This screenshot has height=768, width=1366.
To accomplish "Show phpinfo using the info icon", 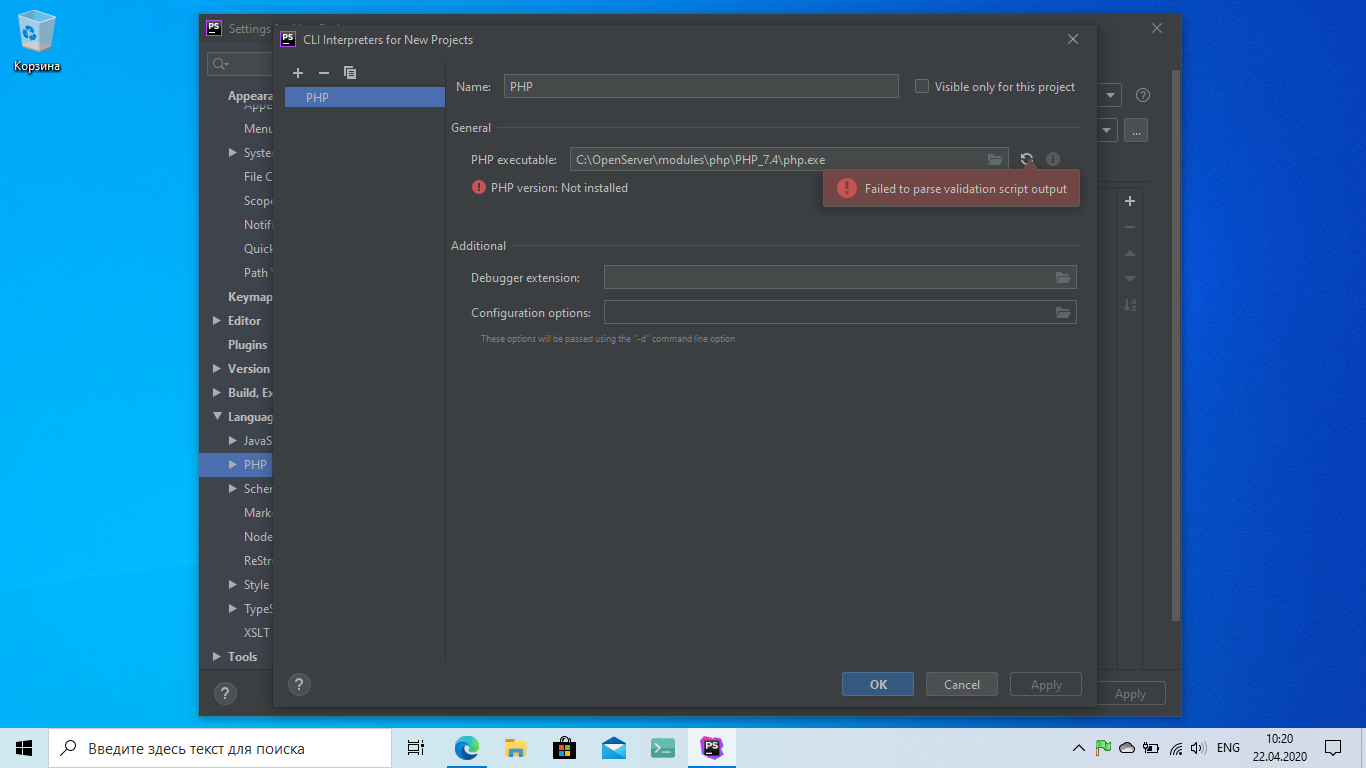I will click(x=1052, y=159).
